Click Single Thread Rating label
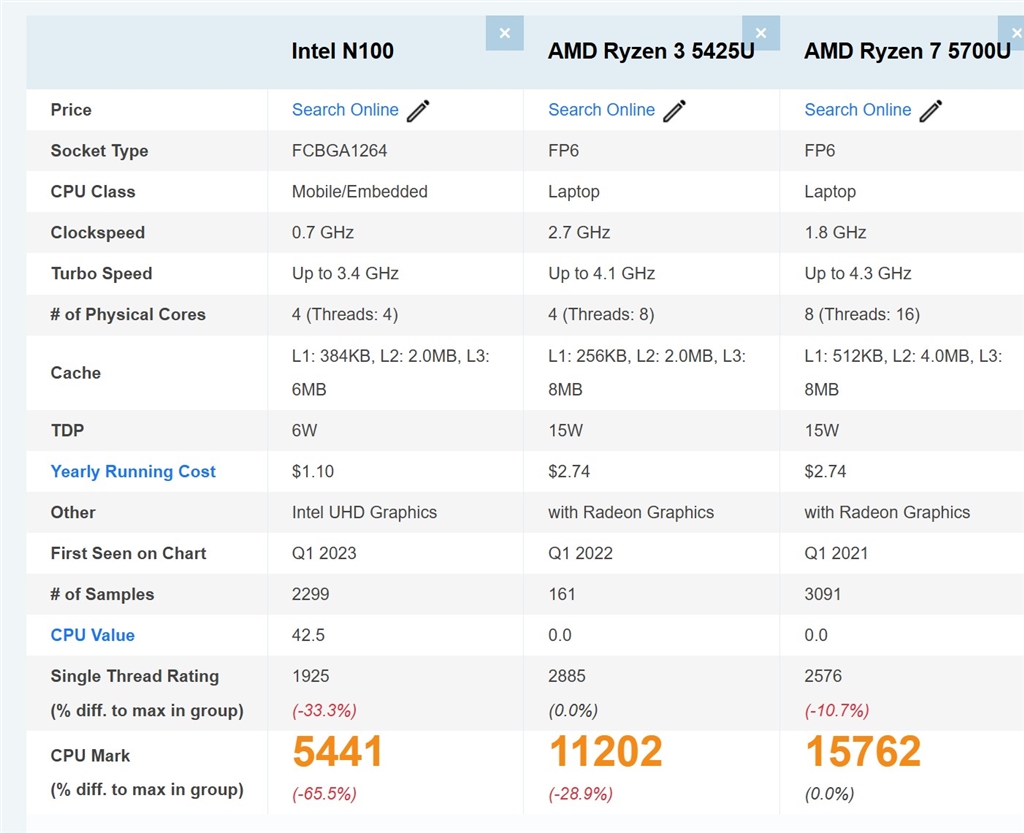 135,676
